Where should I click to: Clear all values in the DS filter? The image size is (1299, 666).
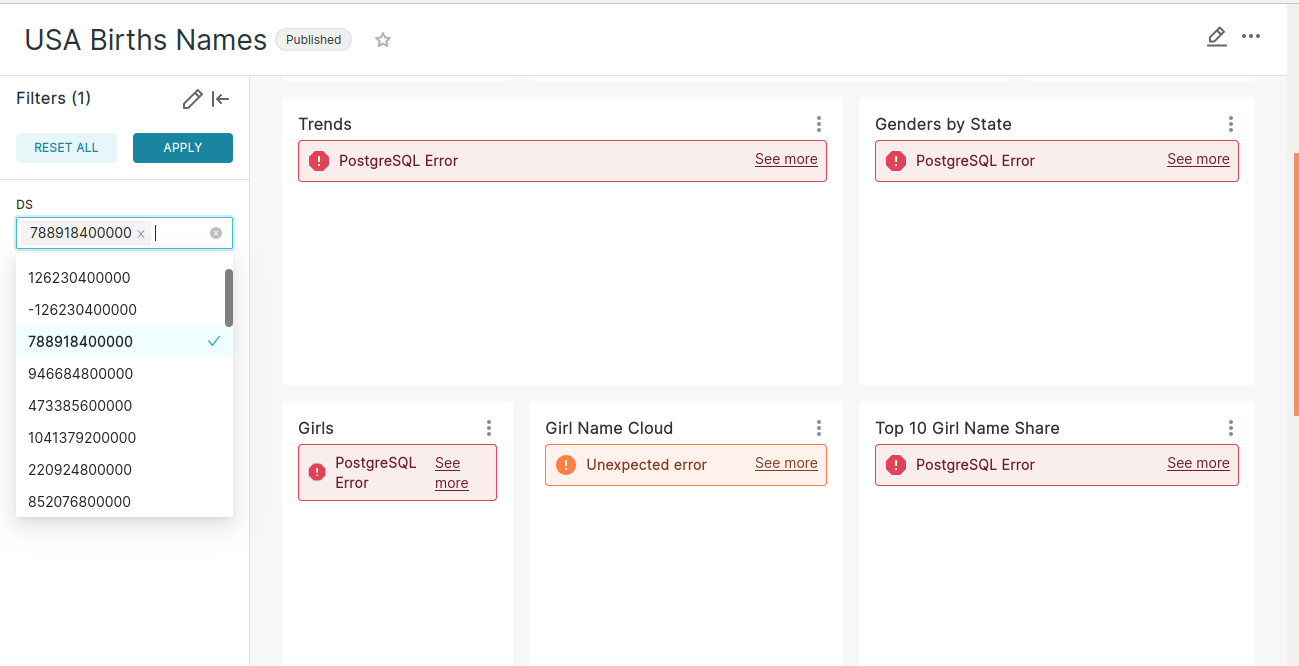(x=216, y=233)
